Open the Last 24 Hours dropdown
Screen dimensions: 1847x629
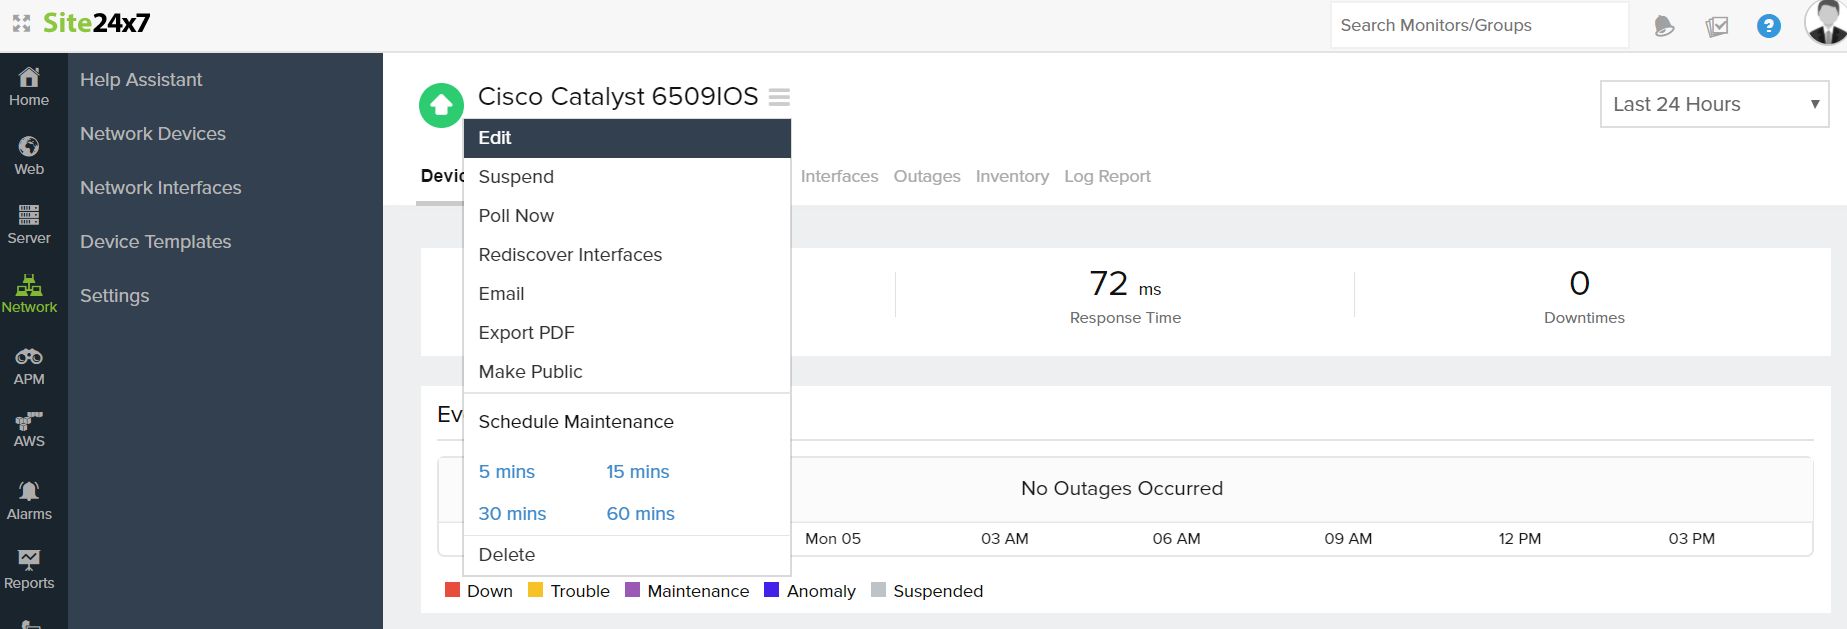(1714, 104)
